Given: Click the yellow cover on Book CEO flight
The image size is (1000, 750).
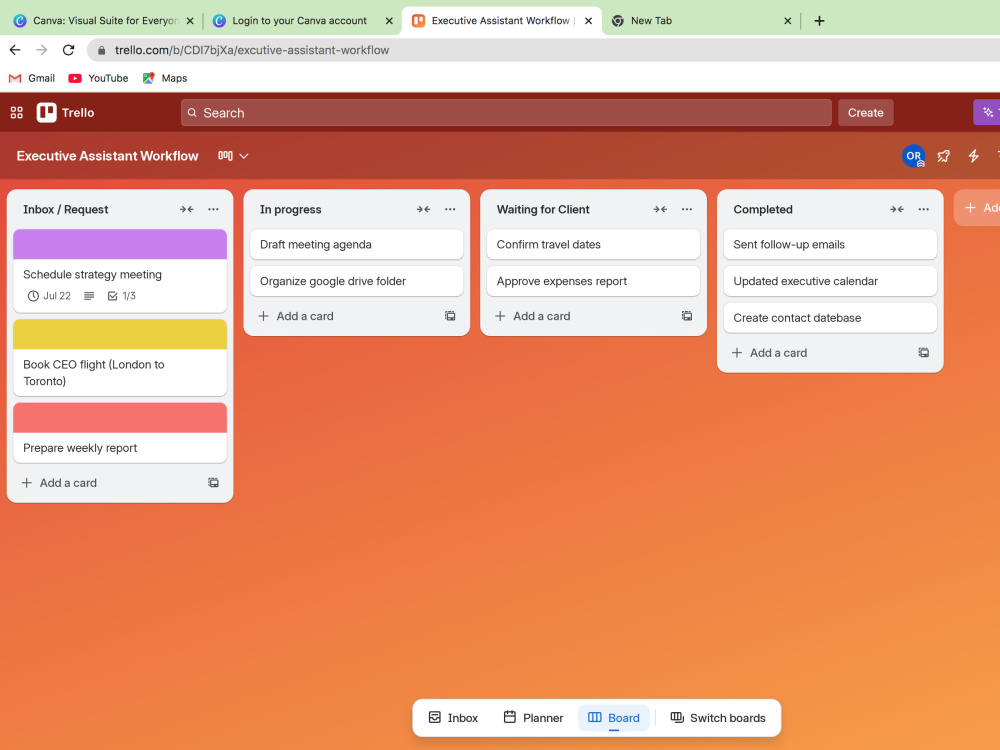Looking at the screenshot, I should 120,334.
